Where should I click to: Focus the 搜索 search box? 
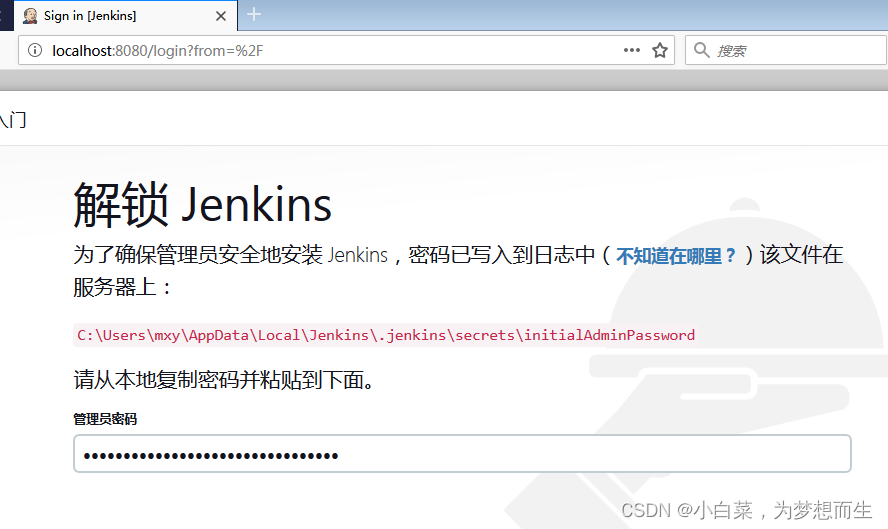coord(785,50)
